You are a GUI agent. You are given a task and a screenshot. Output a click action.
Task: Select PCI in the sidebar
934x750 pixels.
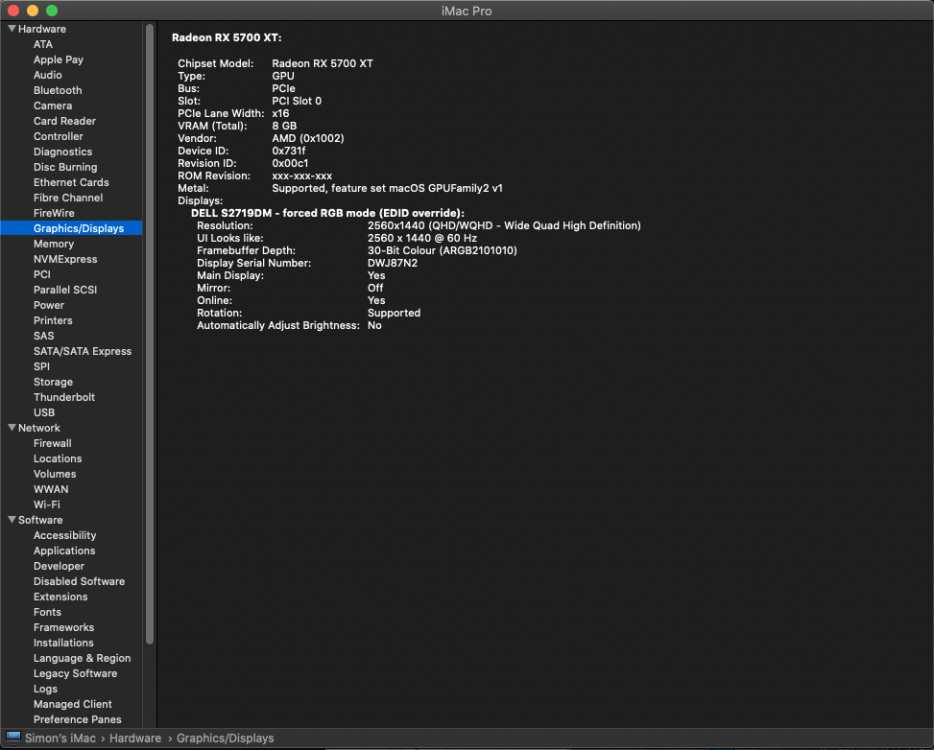point(42,275)
